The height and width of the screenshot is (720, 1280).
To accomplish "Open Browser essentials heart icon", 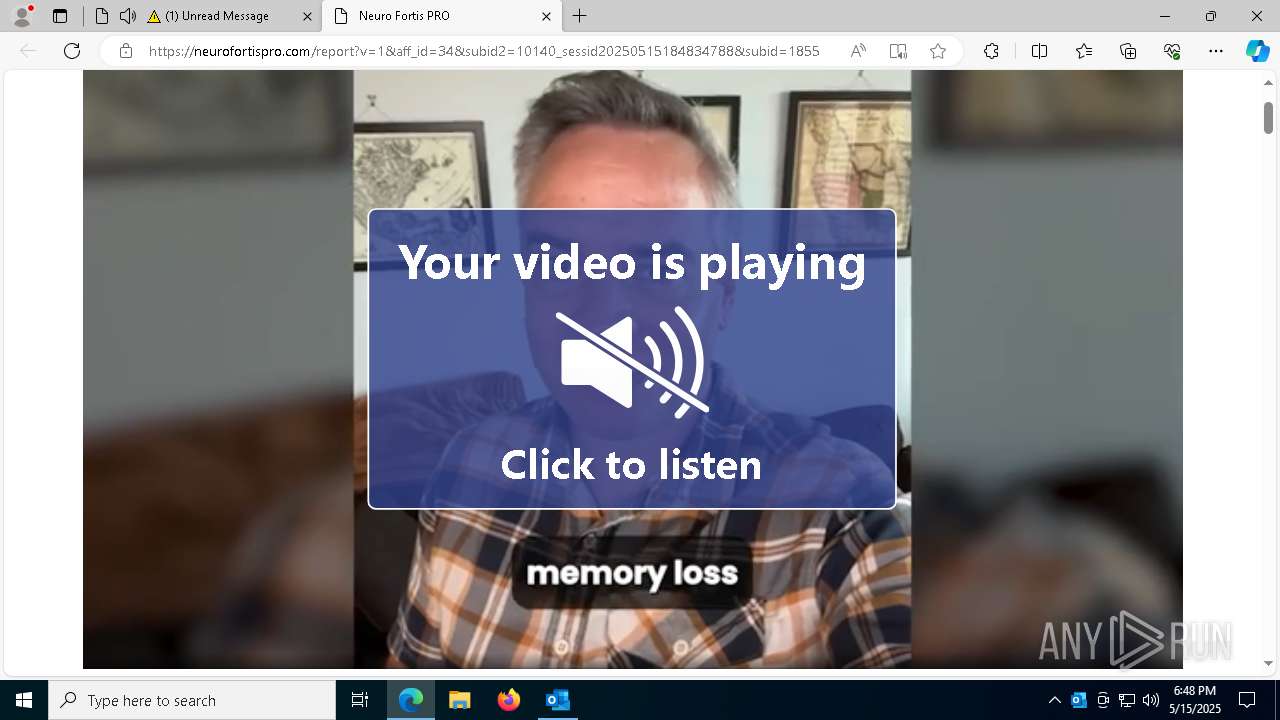I will click(1172, 51).
